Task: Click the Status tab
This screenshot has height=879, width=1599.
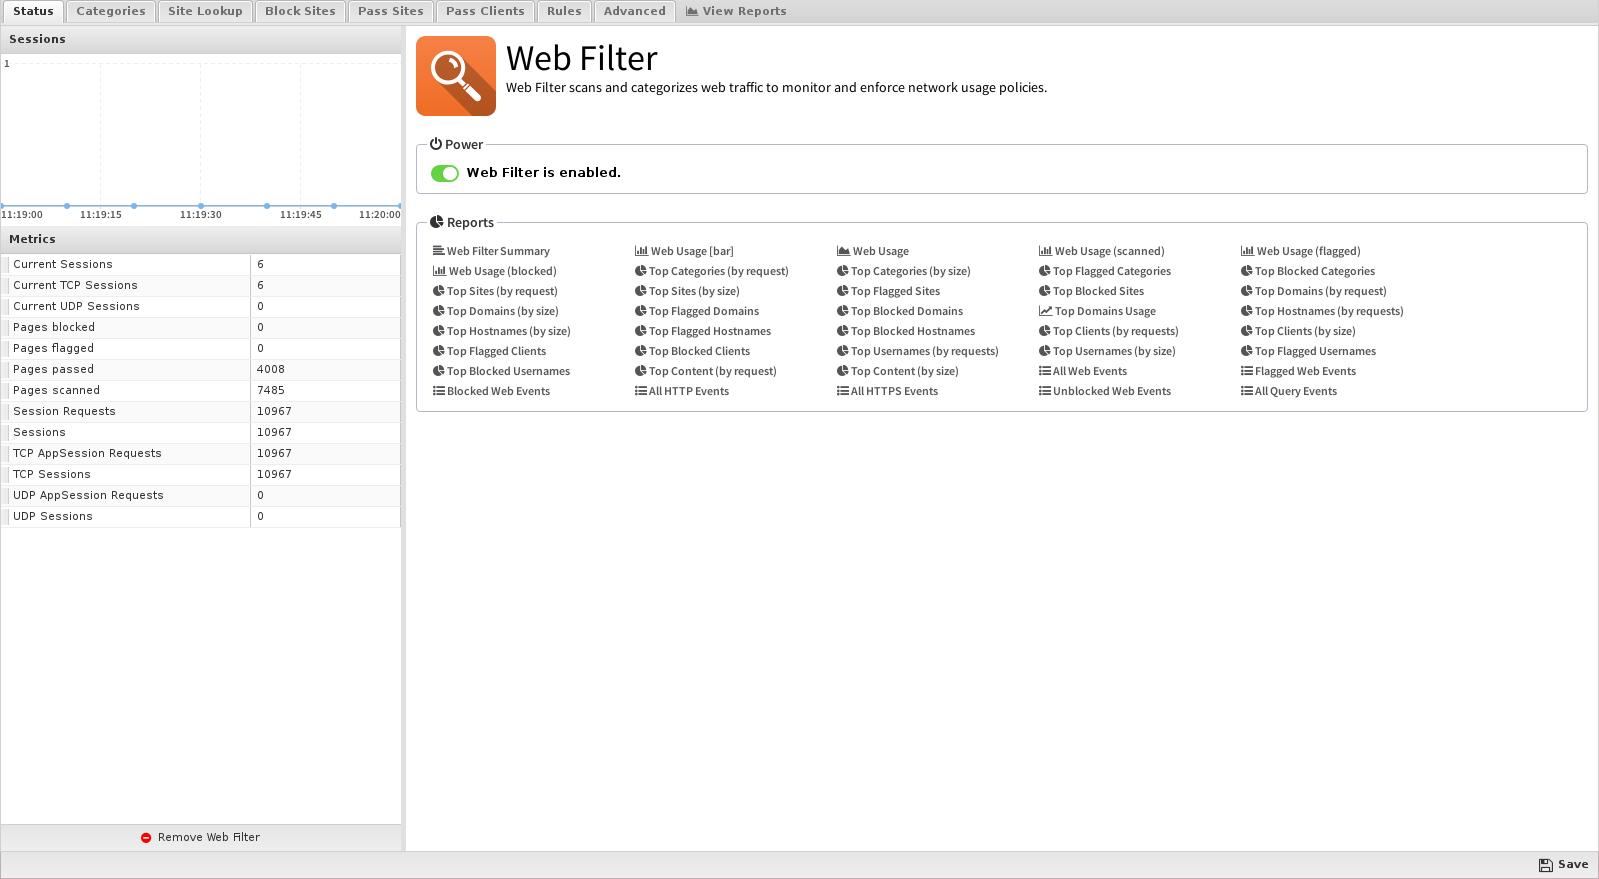Action: click(x=33, y=11)
